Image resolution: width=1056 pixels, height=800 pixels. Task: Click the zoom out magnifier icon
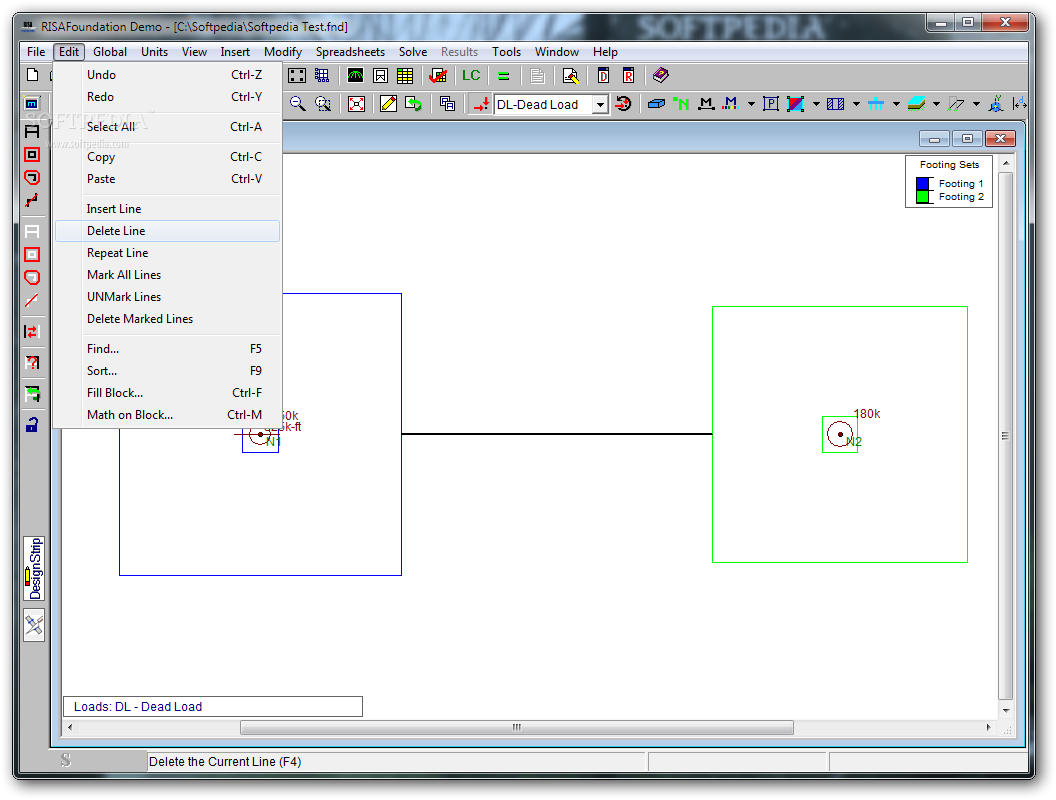coord(297,104)
